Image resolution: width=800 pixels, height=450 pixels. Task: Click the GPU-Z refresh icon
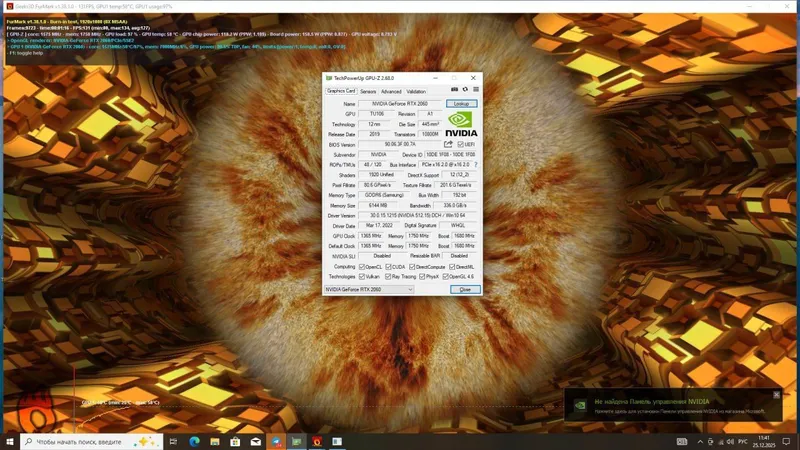tap(465, 89)
